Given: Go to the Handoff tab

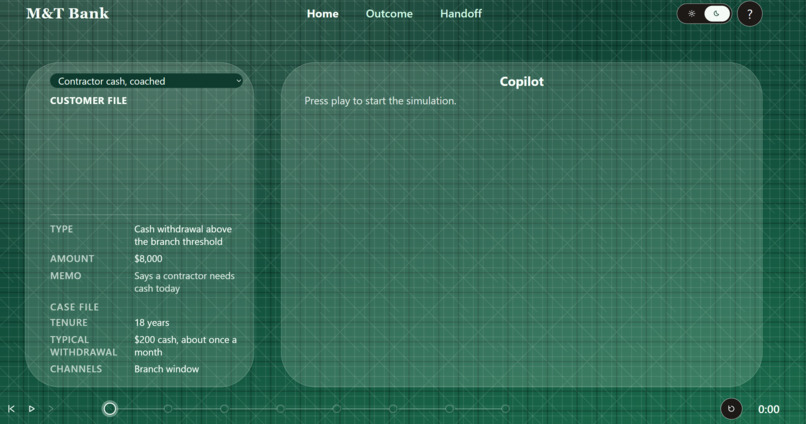Looking at the screenshot, I should (x=461, y=14).
